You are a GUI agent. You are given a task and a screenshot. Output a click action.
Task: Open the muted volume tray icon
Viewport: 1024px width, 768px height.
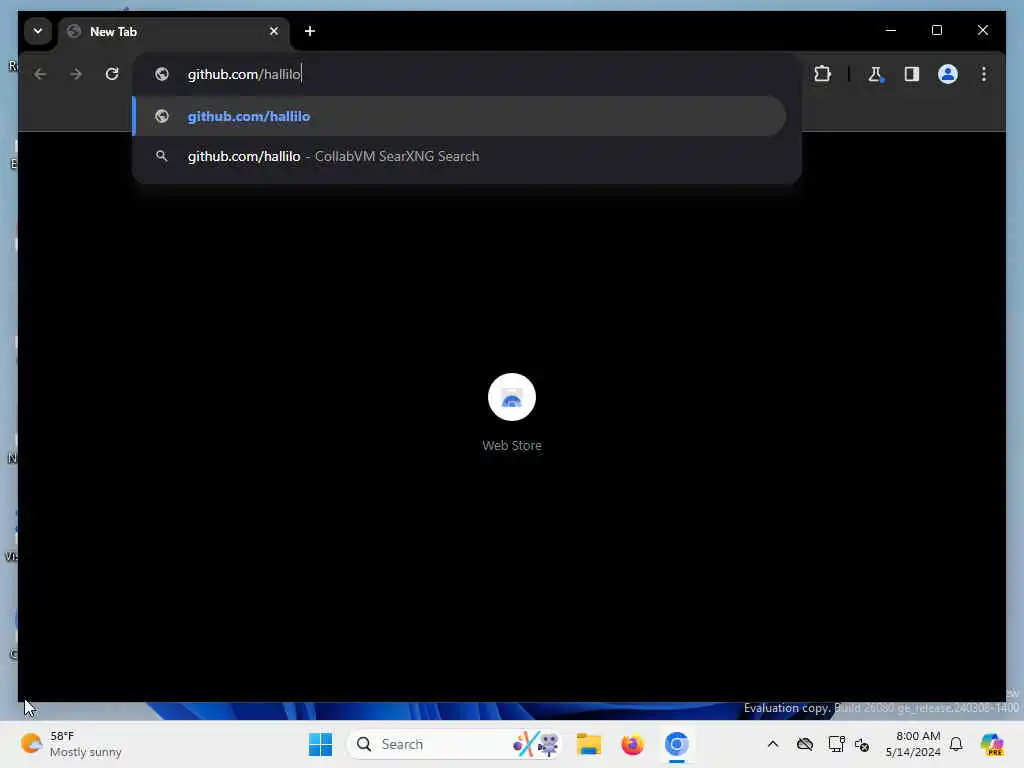point(862,744)
